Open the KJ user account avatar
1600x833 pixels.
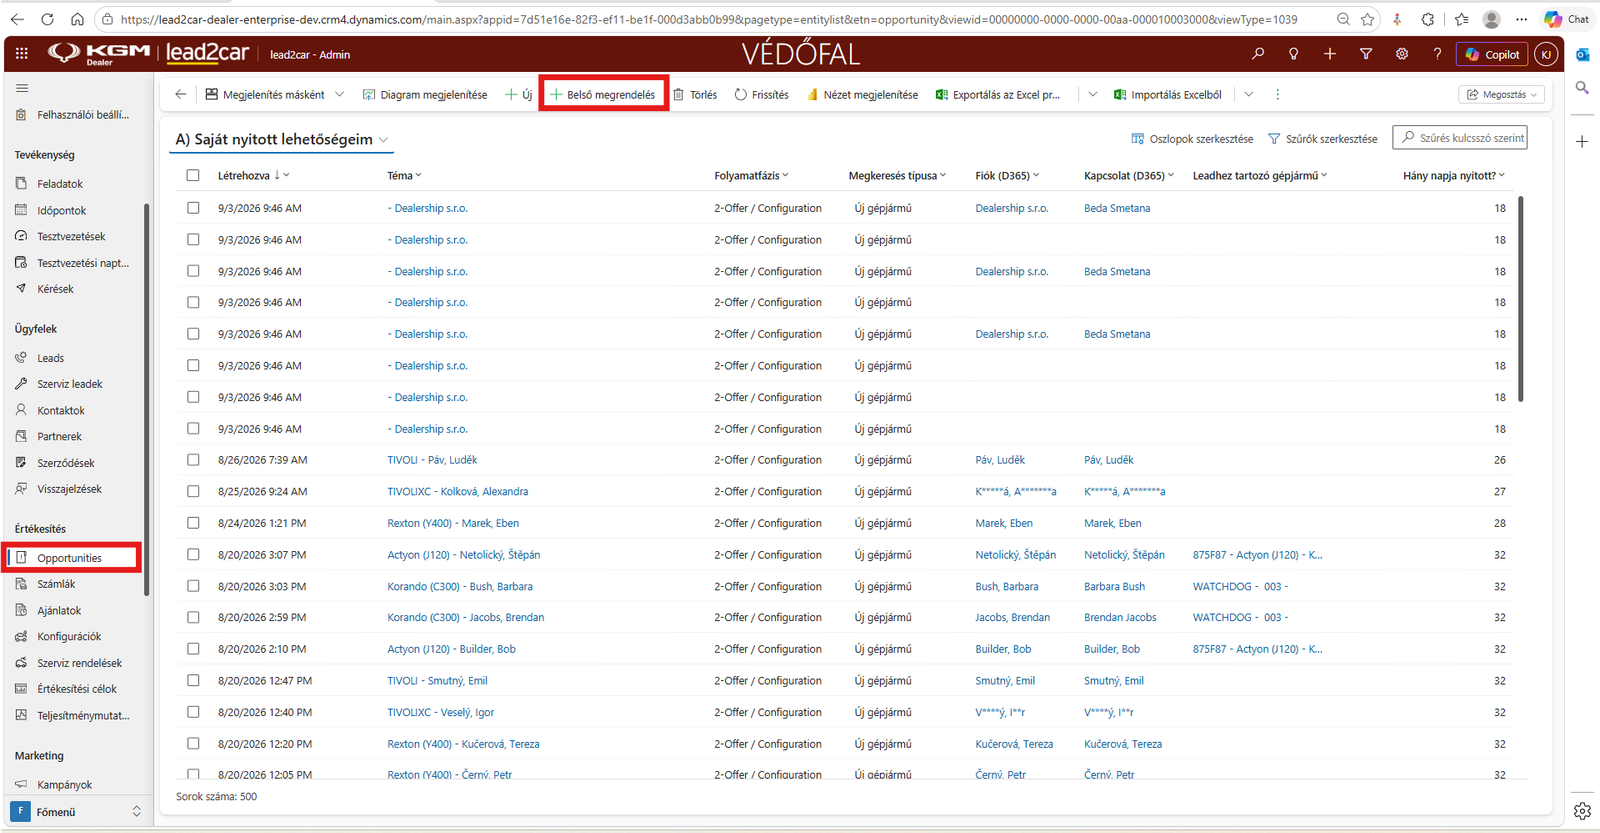coord(1546,54)
